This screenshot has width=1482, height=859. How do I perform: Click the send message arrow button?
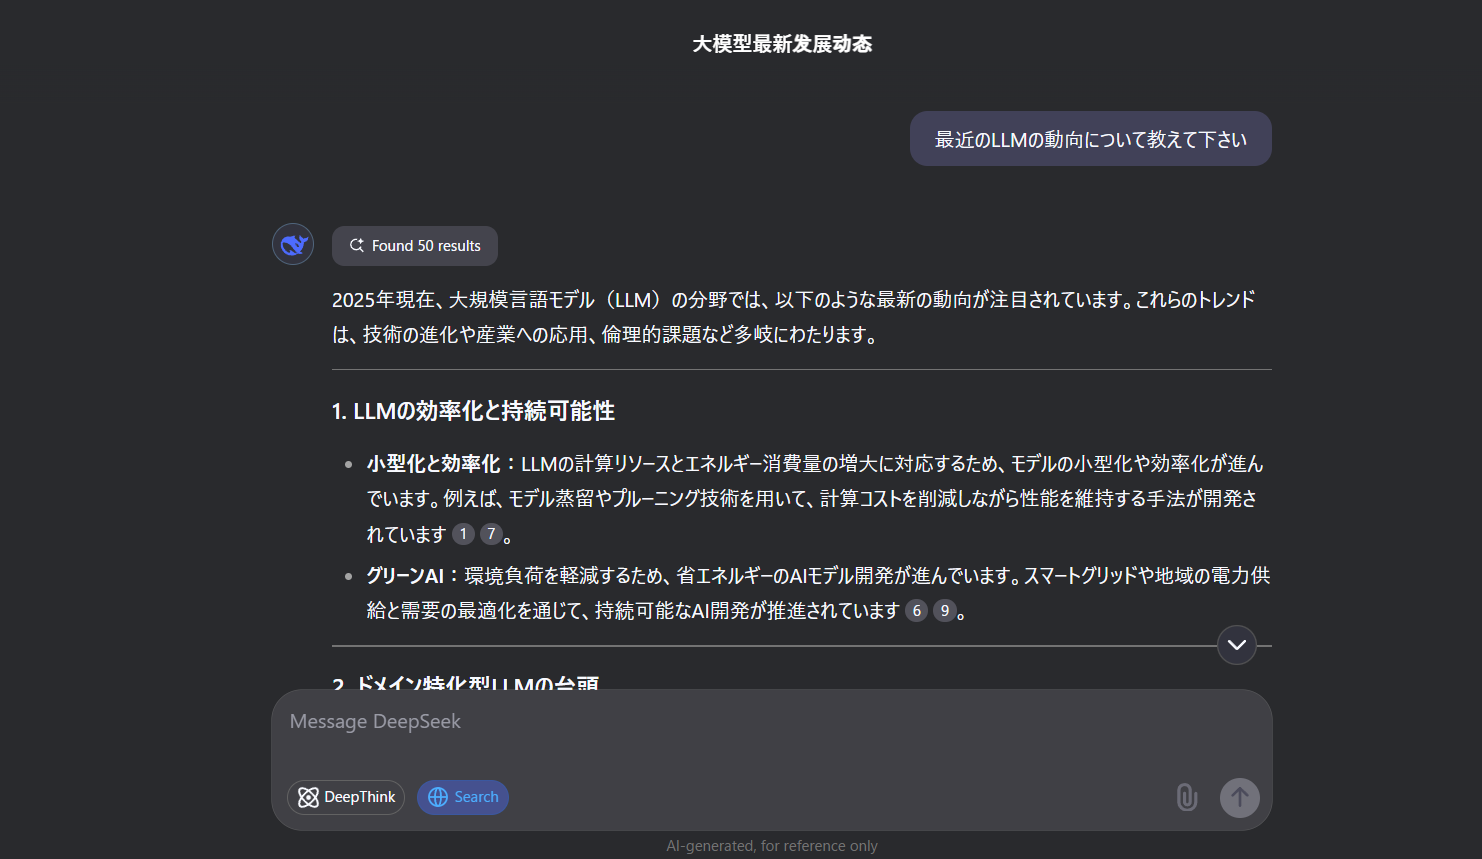pyautogui.click(x=1240, y=797)
